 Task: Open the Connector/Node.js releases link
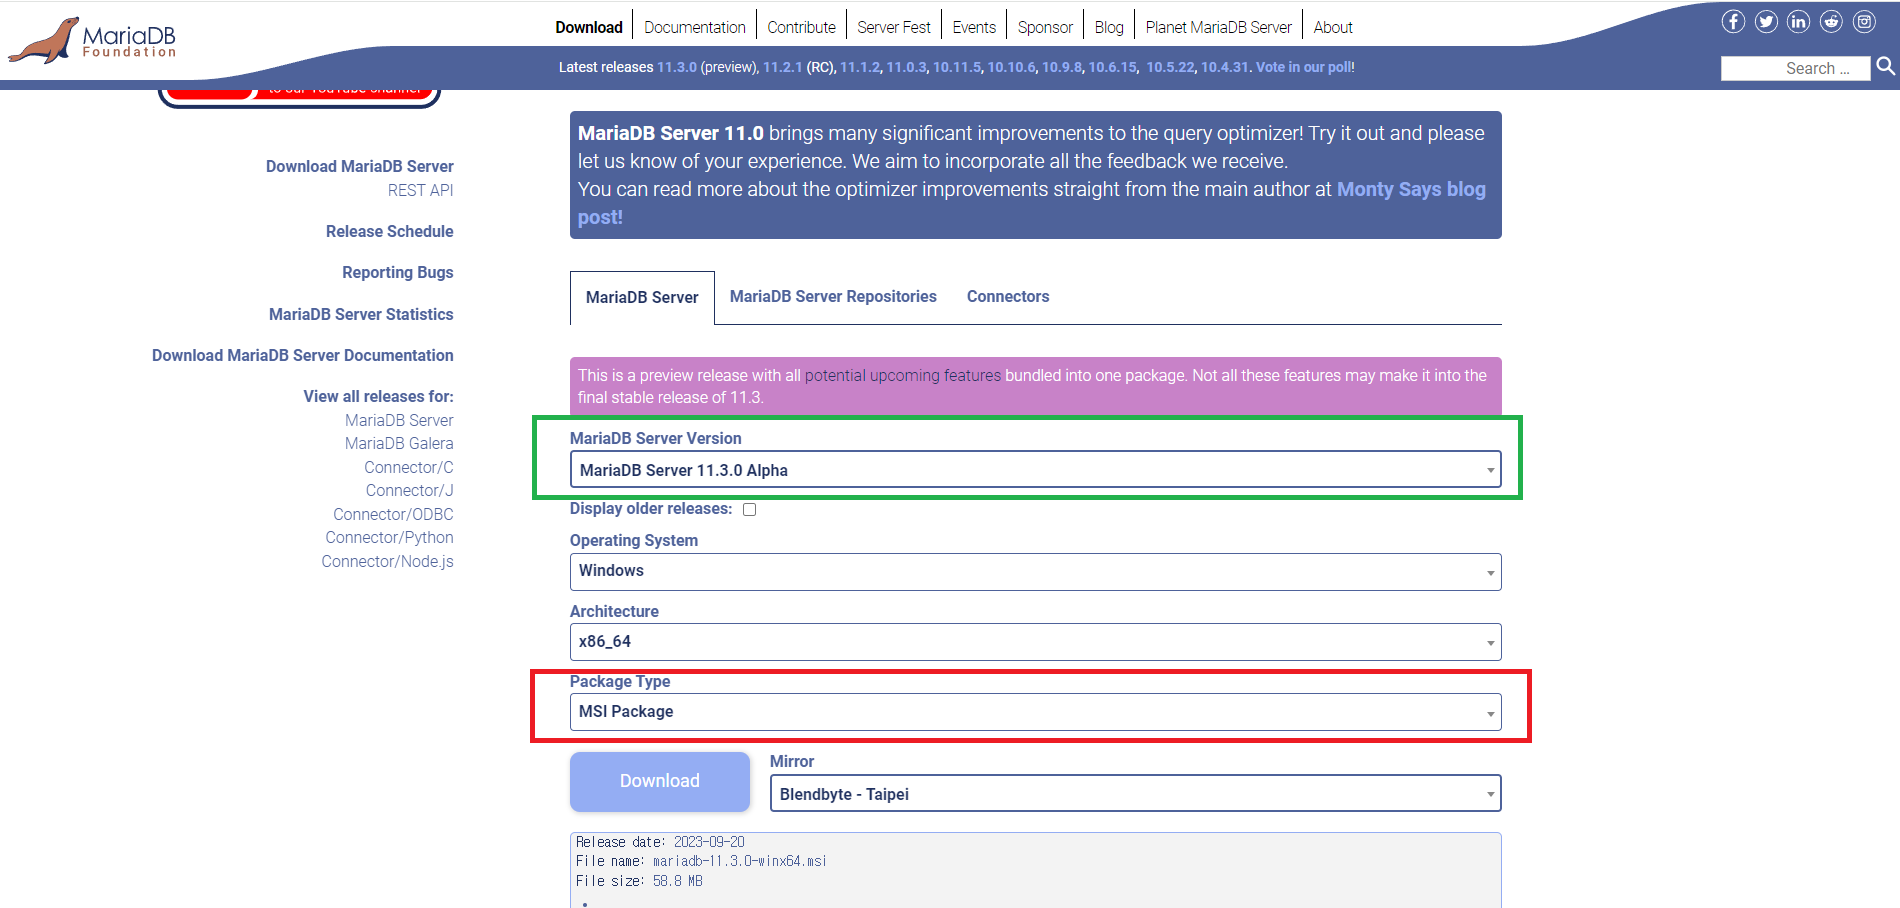pos(388,561)
